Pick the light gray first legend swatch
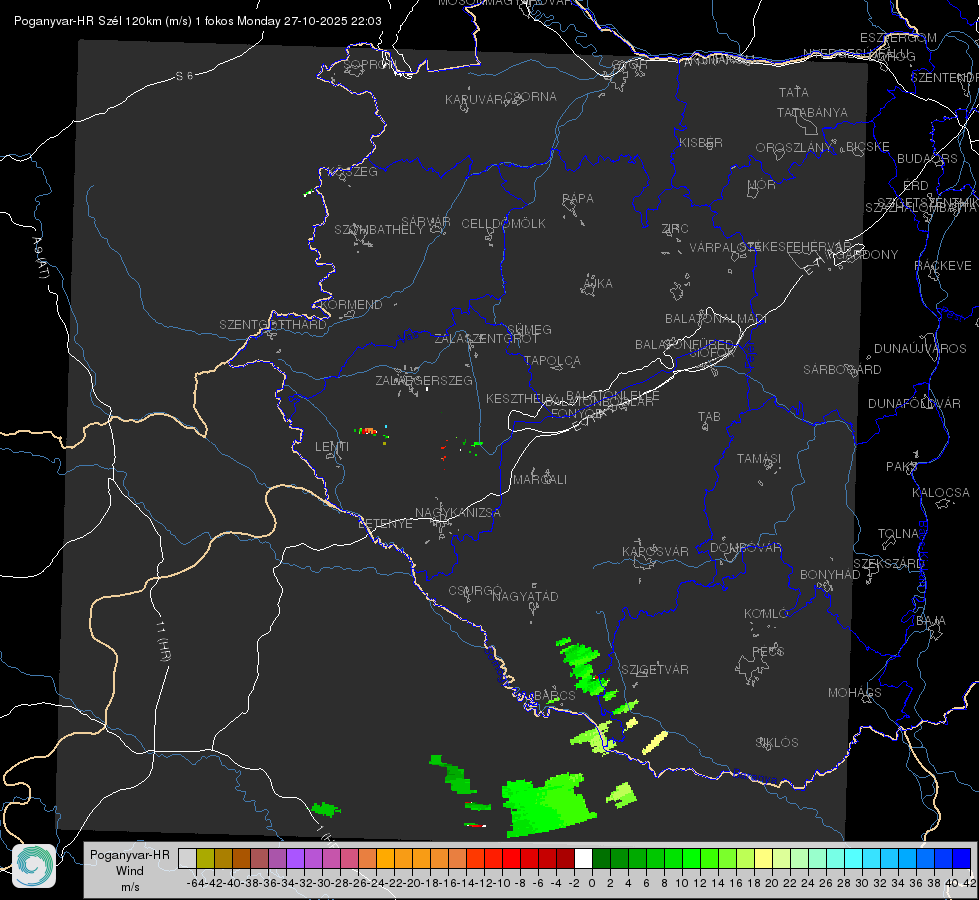 pos(187,858)
